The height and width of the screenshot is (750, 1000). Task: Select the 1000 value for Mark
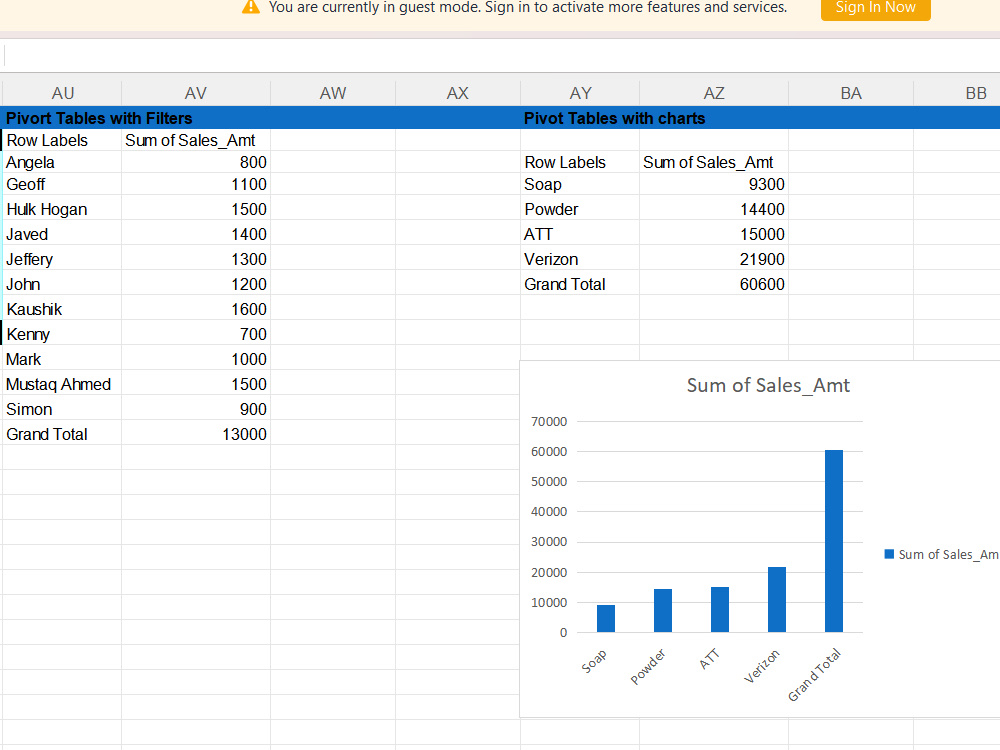(196, 359)
